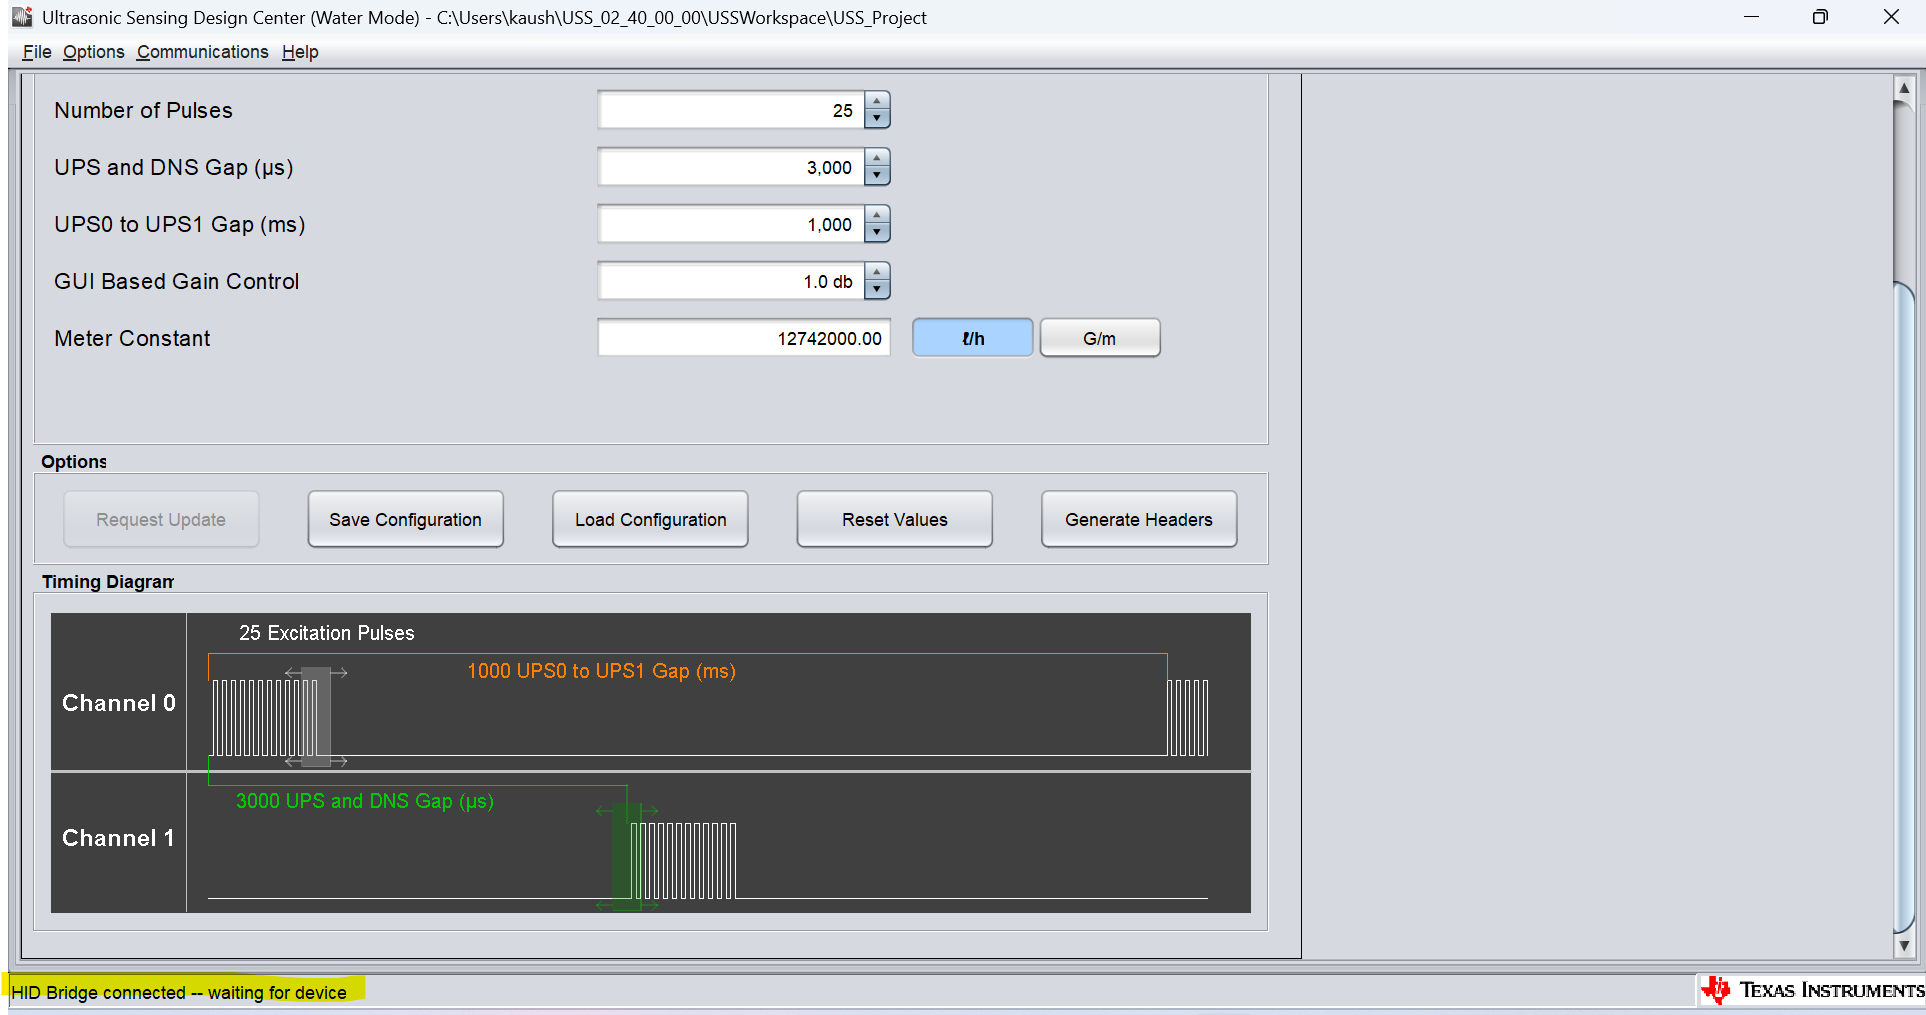1926x1015 pixels.
Task: Minimize the Ultrasonic Sensing Design Center window
Action: point(1751,17)
